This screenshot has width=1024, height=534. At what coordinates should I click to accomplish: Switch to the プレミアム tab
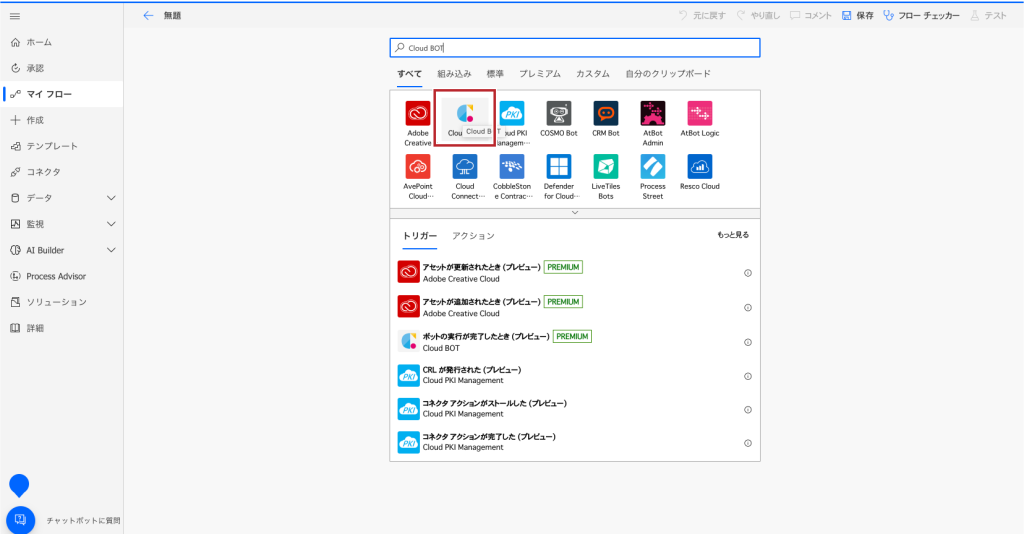pos(539,74)
